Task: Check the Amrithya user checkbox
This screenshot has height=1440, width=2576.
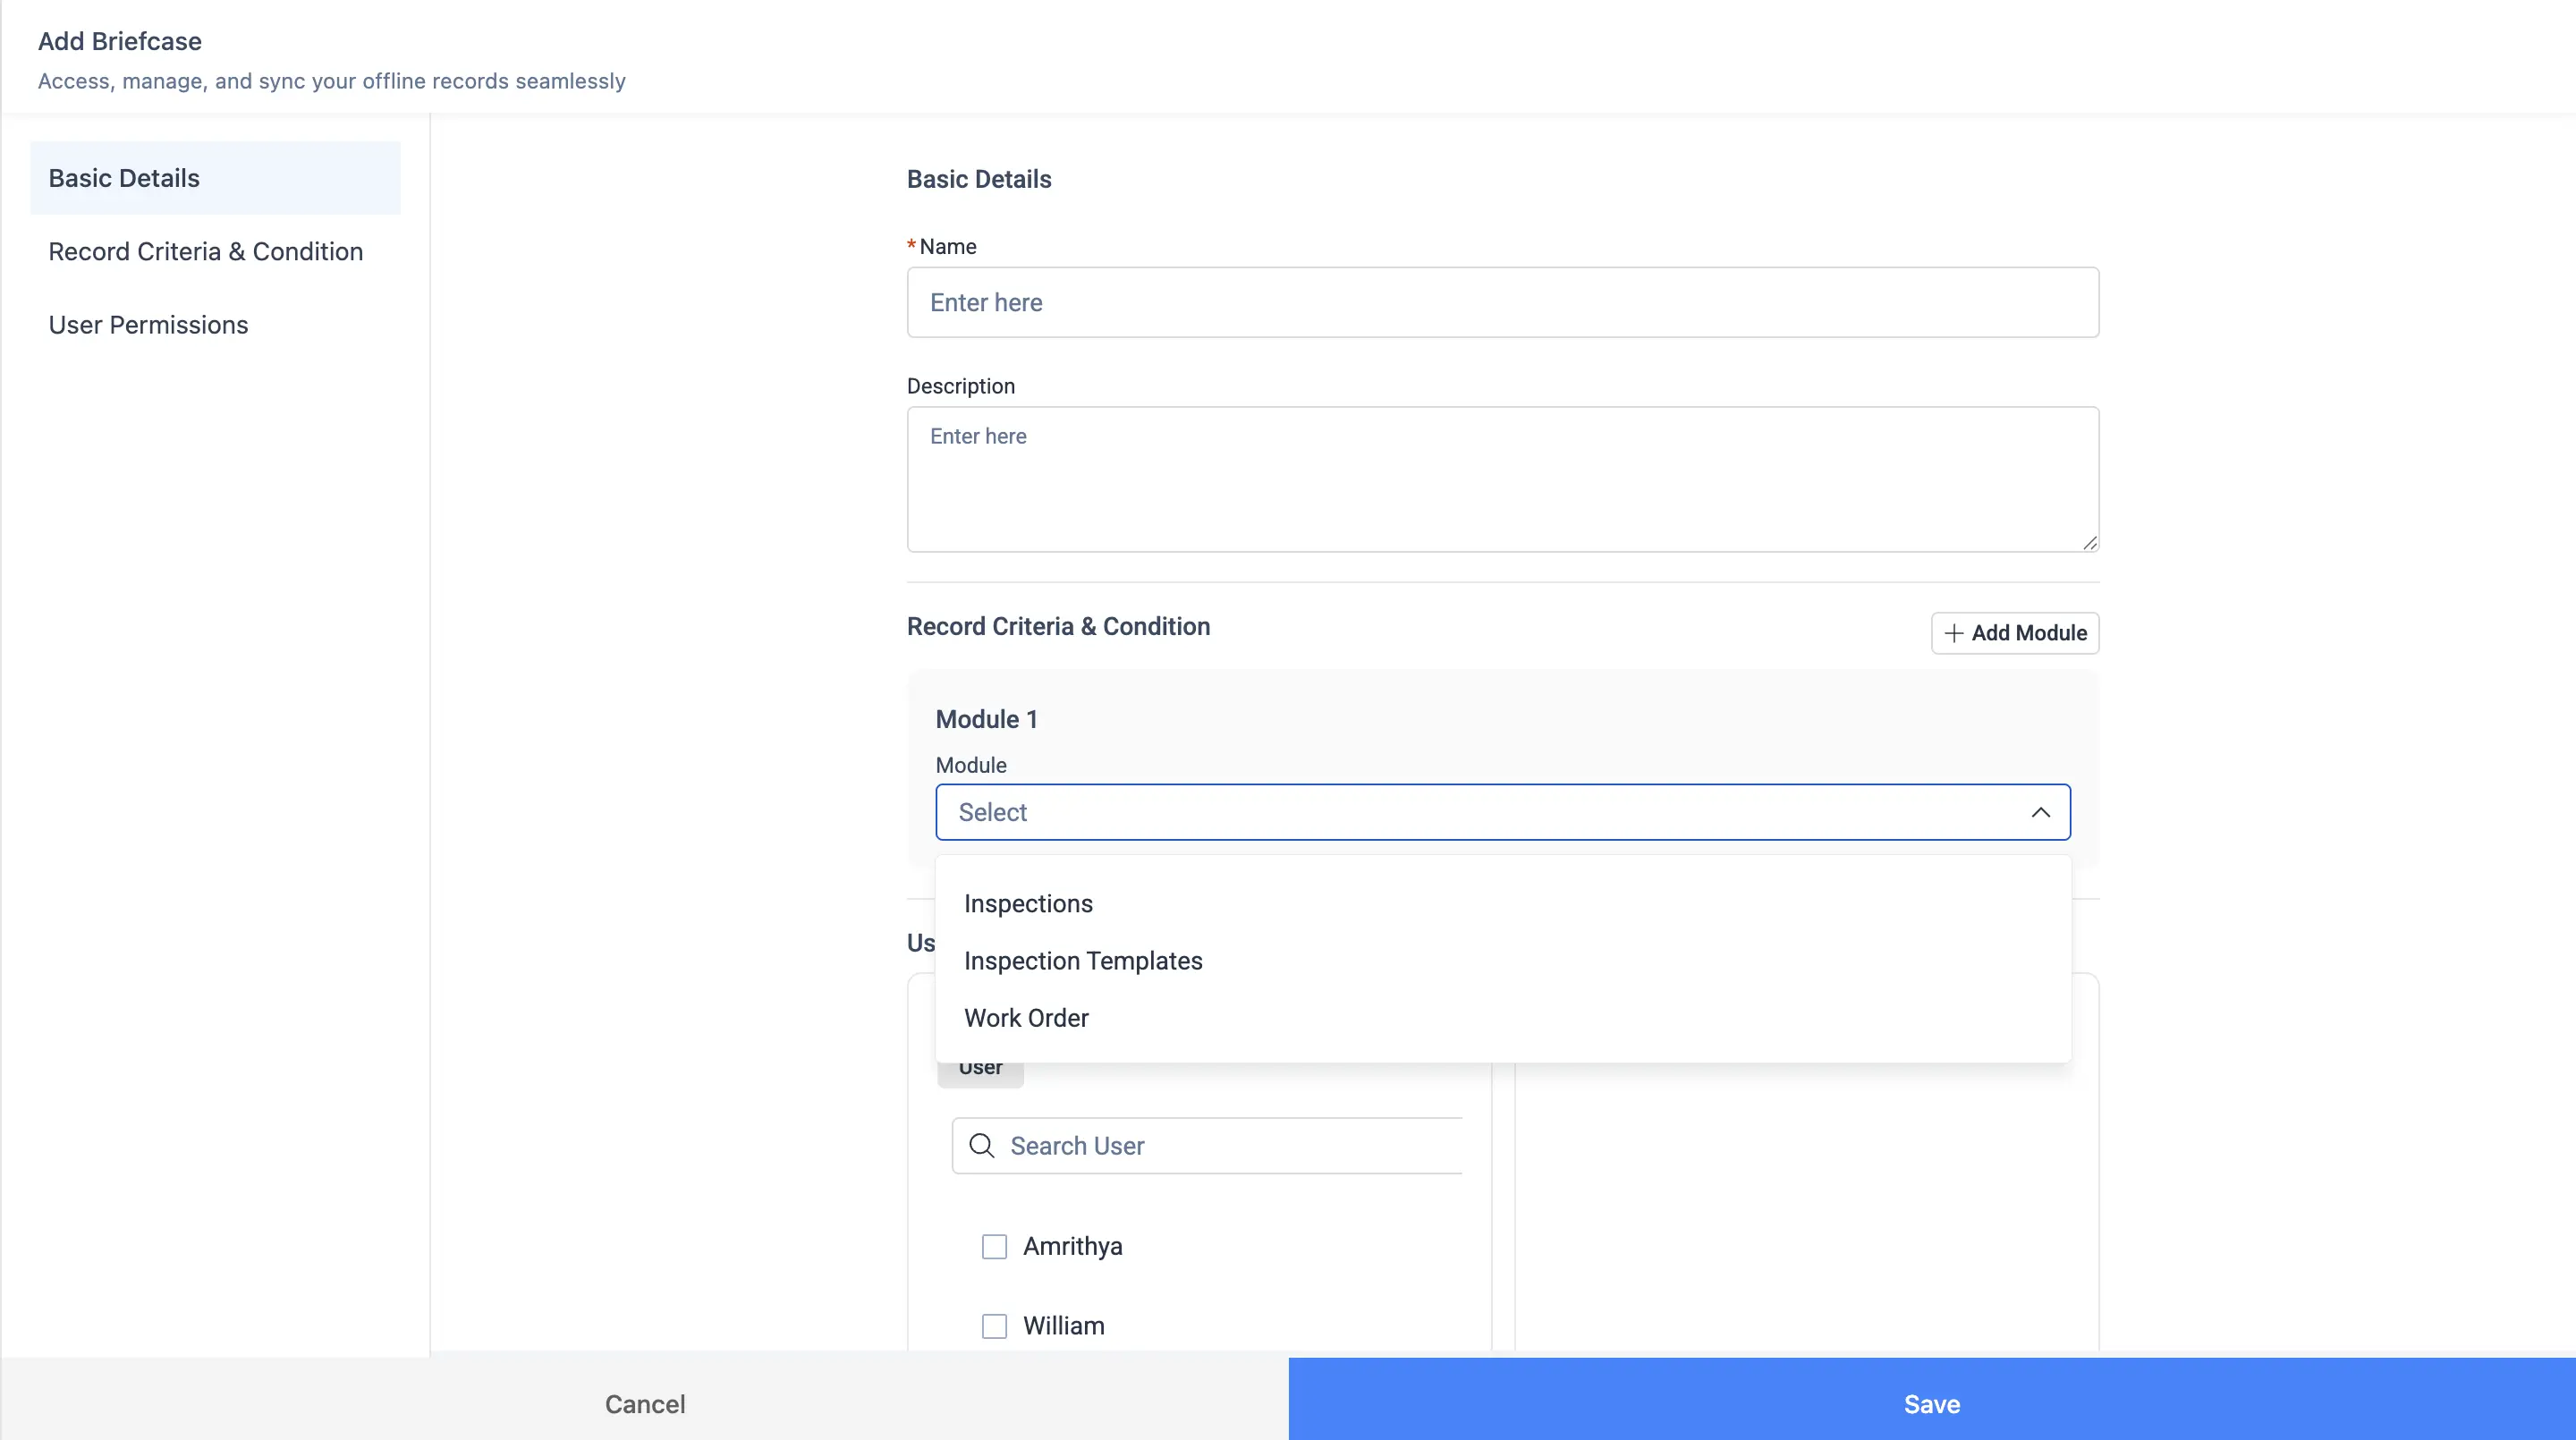Action: click(994, 1247)
